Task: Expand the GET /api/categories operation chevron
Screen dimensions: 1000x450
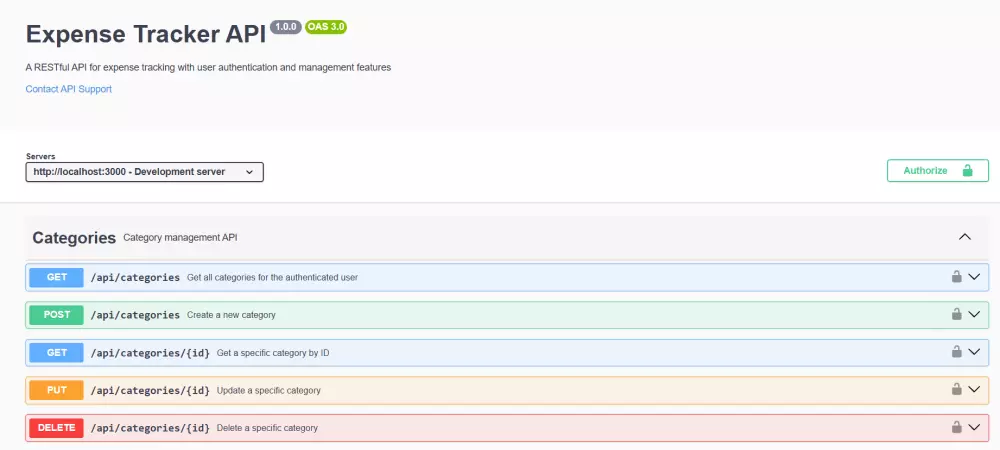Action: click(975, 277)
